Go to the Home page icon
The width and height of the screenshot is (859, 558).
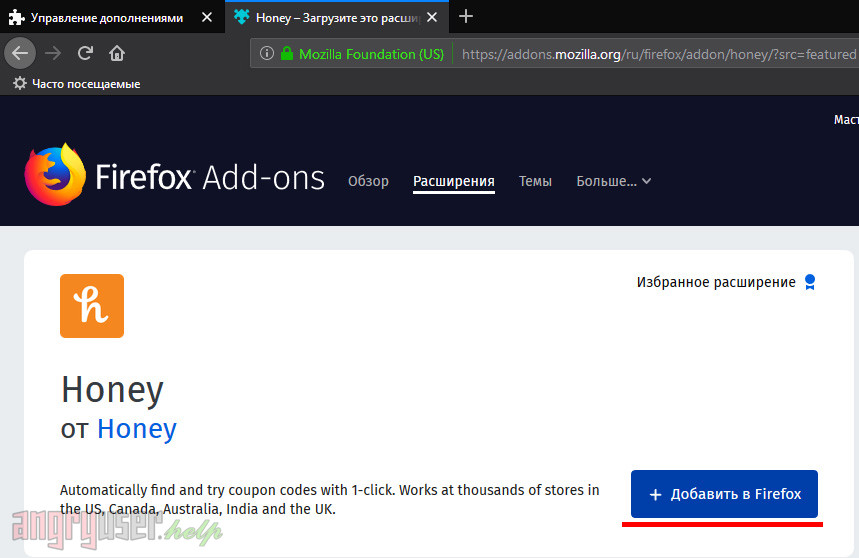(x=117, y=53)
